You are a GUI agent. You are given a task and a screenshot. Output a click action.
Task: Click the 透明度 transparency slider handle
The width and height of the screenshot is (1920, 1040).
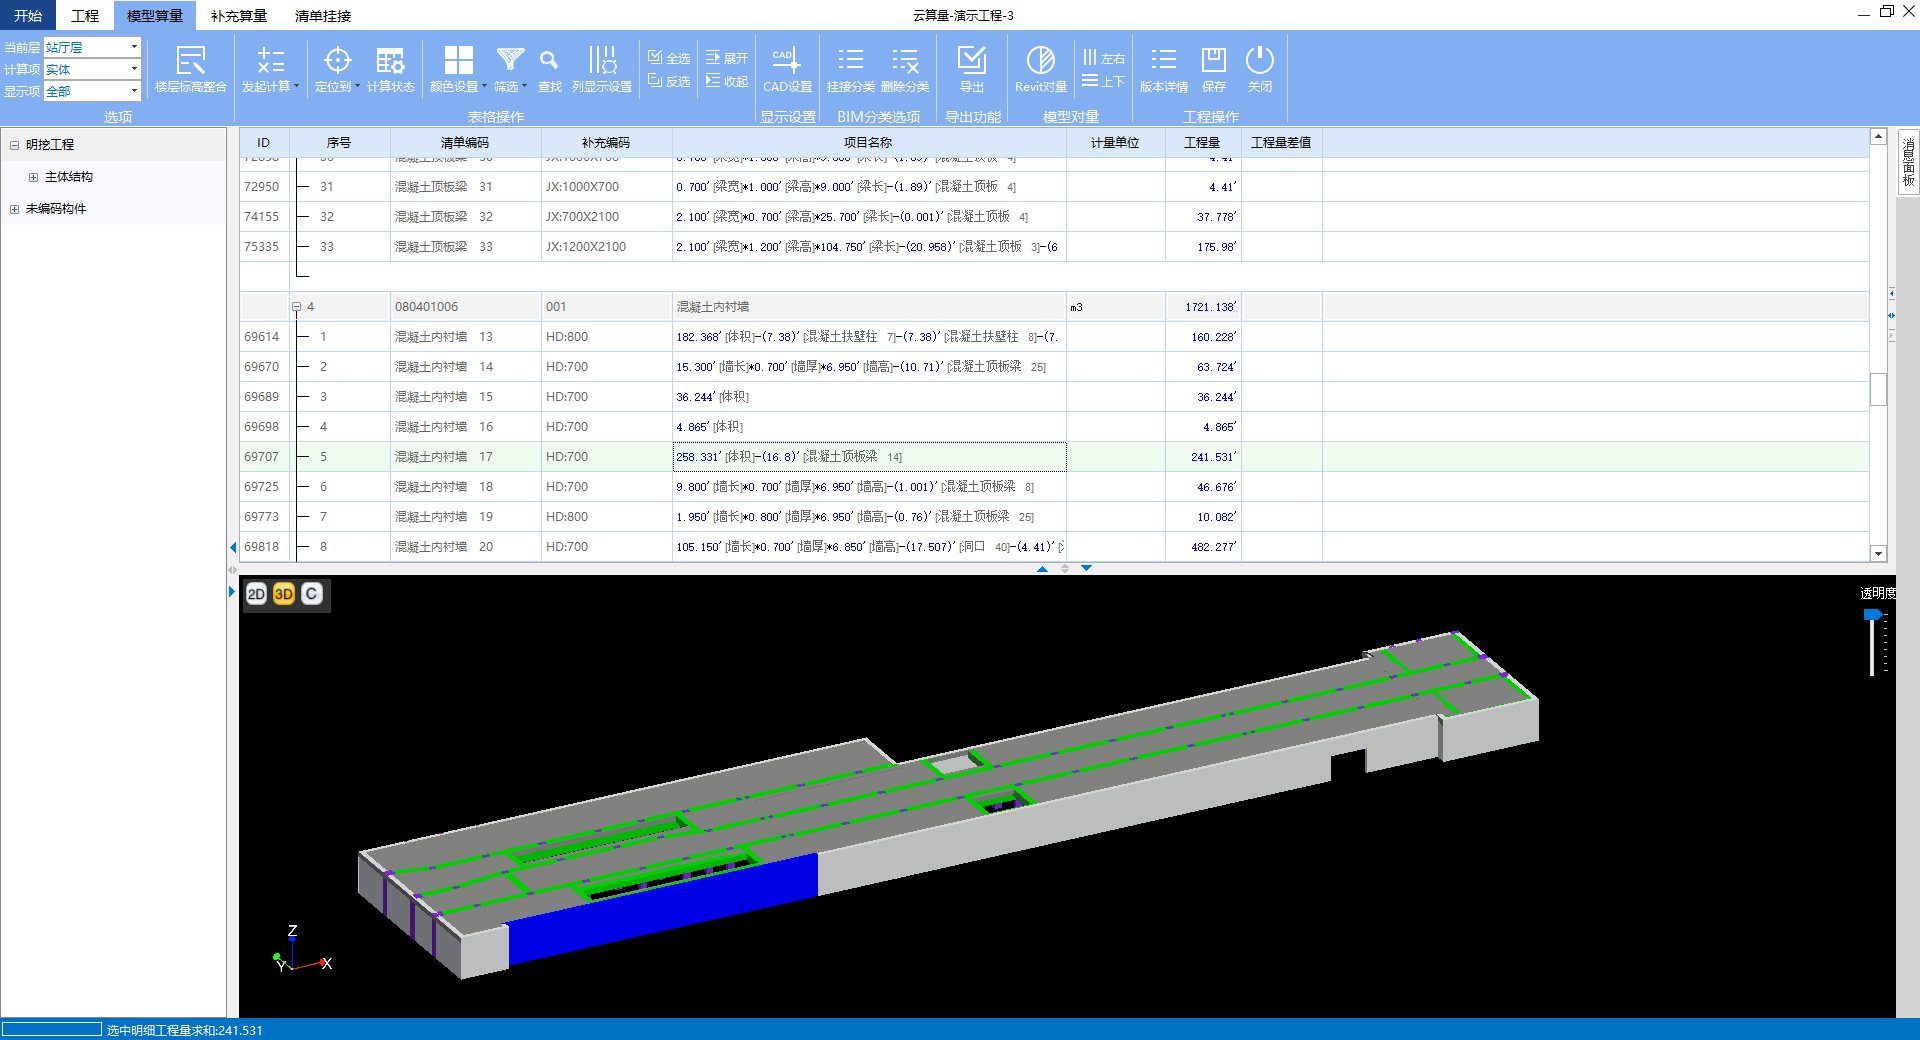point(1872,615)
